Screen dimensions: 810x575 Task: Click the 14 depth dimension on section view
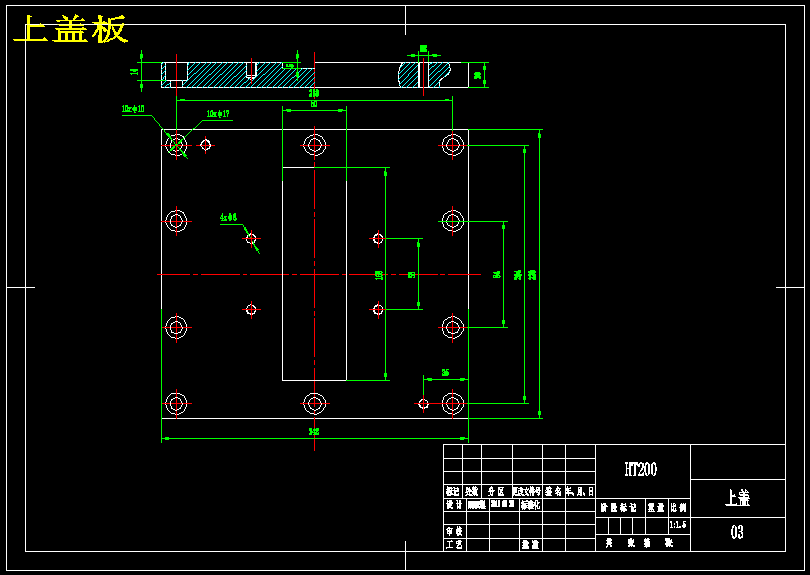[x=134, y=71]
